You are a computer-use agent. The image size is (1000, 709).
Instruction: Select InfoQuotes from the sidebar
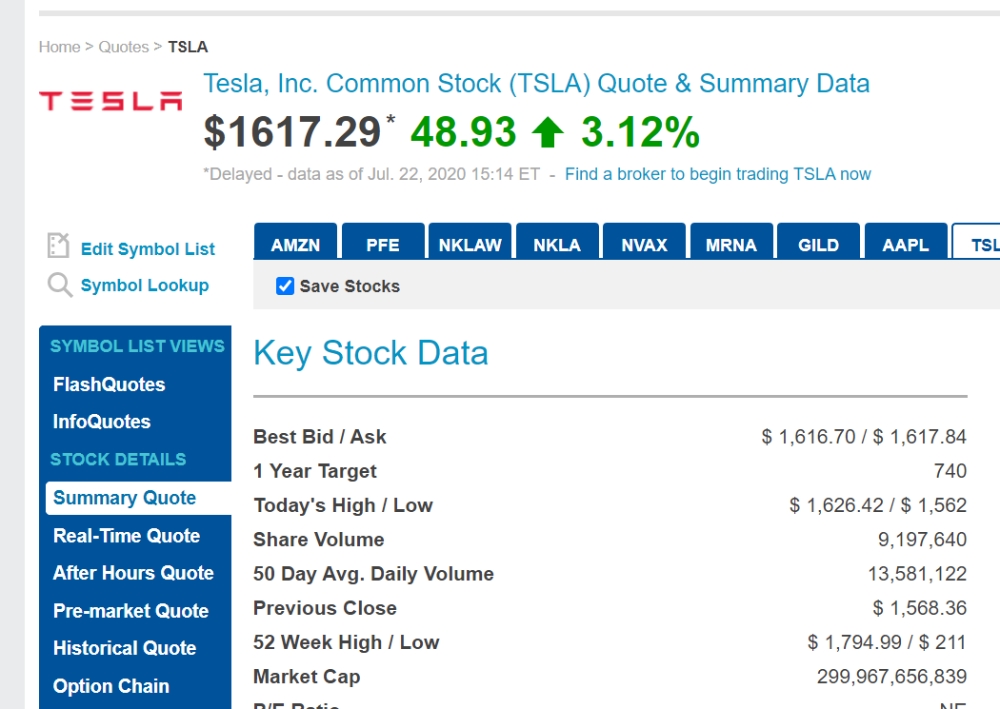102,421
